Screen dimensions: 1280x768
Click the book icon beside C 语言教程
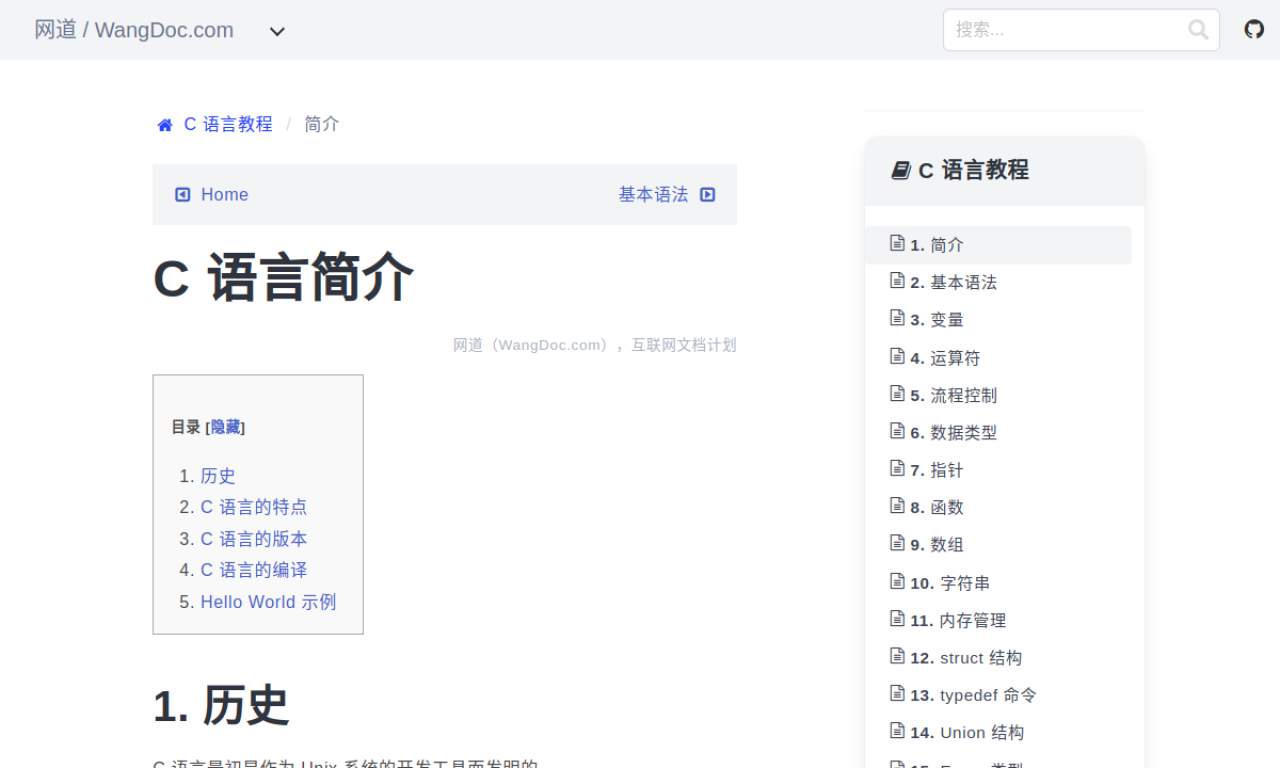(x=901, y=170)
